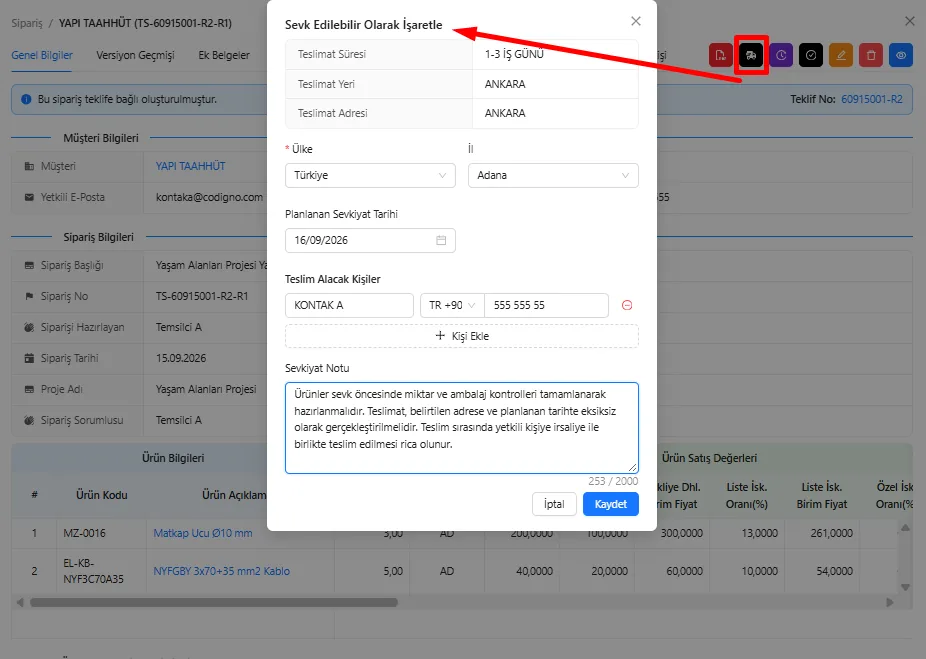Screen dimensions: 926x659
Task: Open the Matkap Ucu Ø10 mm product link
Action: pos(203,533)
